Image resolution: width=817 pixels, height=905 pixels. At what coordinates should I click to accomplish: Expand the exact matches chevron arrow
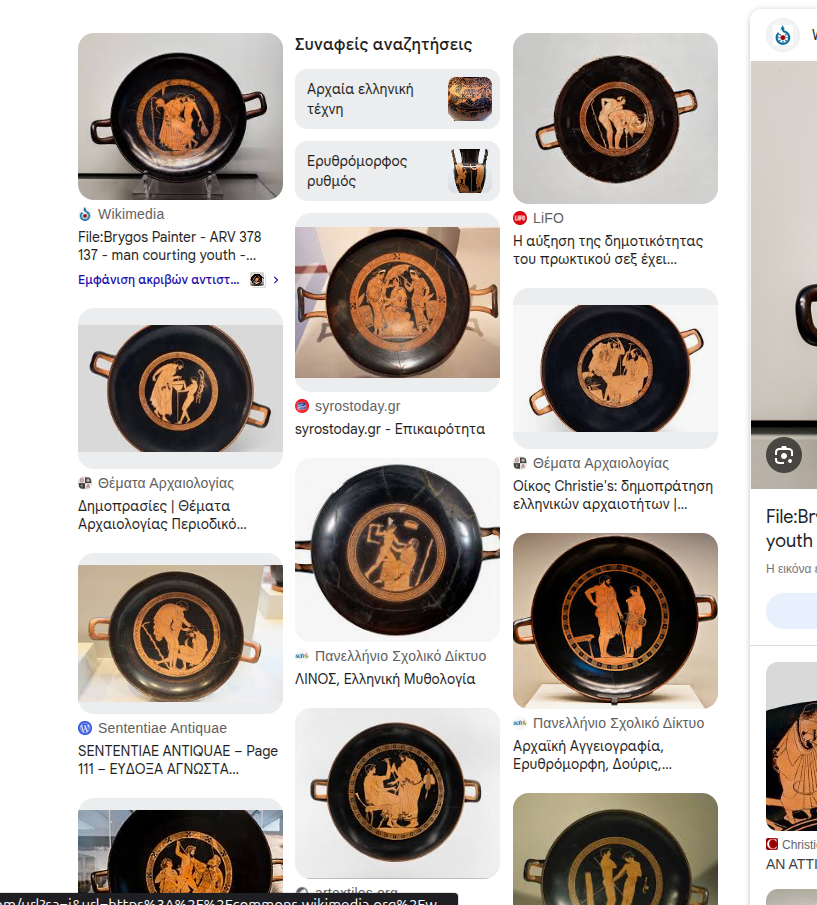276,280
